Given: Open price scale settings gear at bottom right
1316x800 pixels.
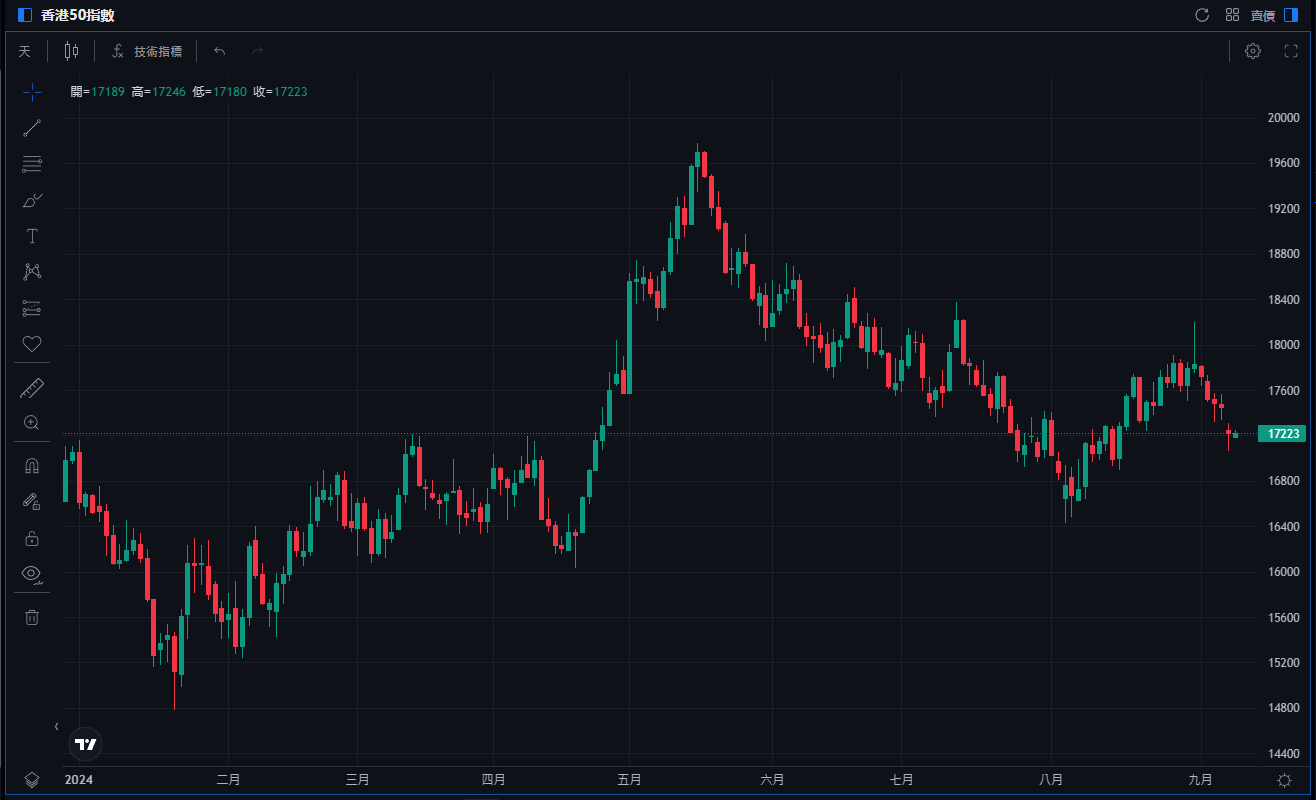Looking at the screenshot, I should [1284, 781].
